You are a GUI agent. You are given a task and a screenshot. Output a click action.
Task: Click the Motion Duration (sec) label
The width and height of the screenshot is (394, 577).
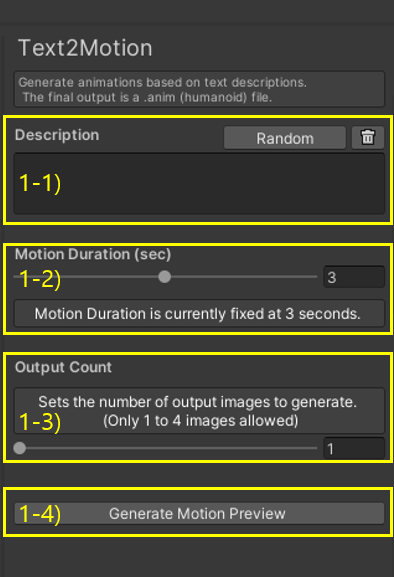(x=93, y=254)
